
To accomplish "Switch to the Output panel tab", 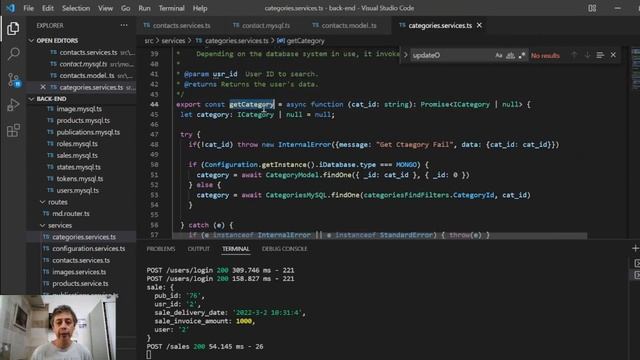I will [198, 249].
